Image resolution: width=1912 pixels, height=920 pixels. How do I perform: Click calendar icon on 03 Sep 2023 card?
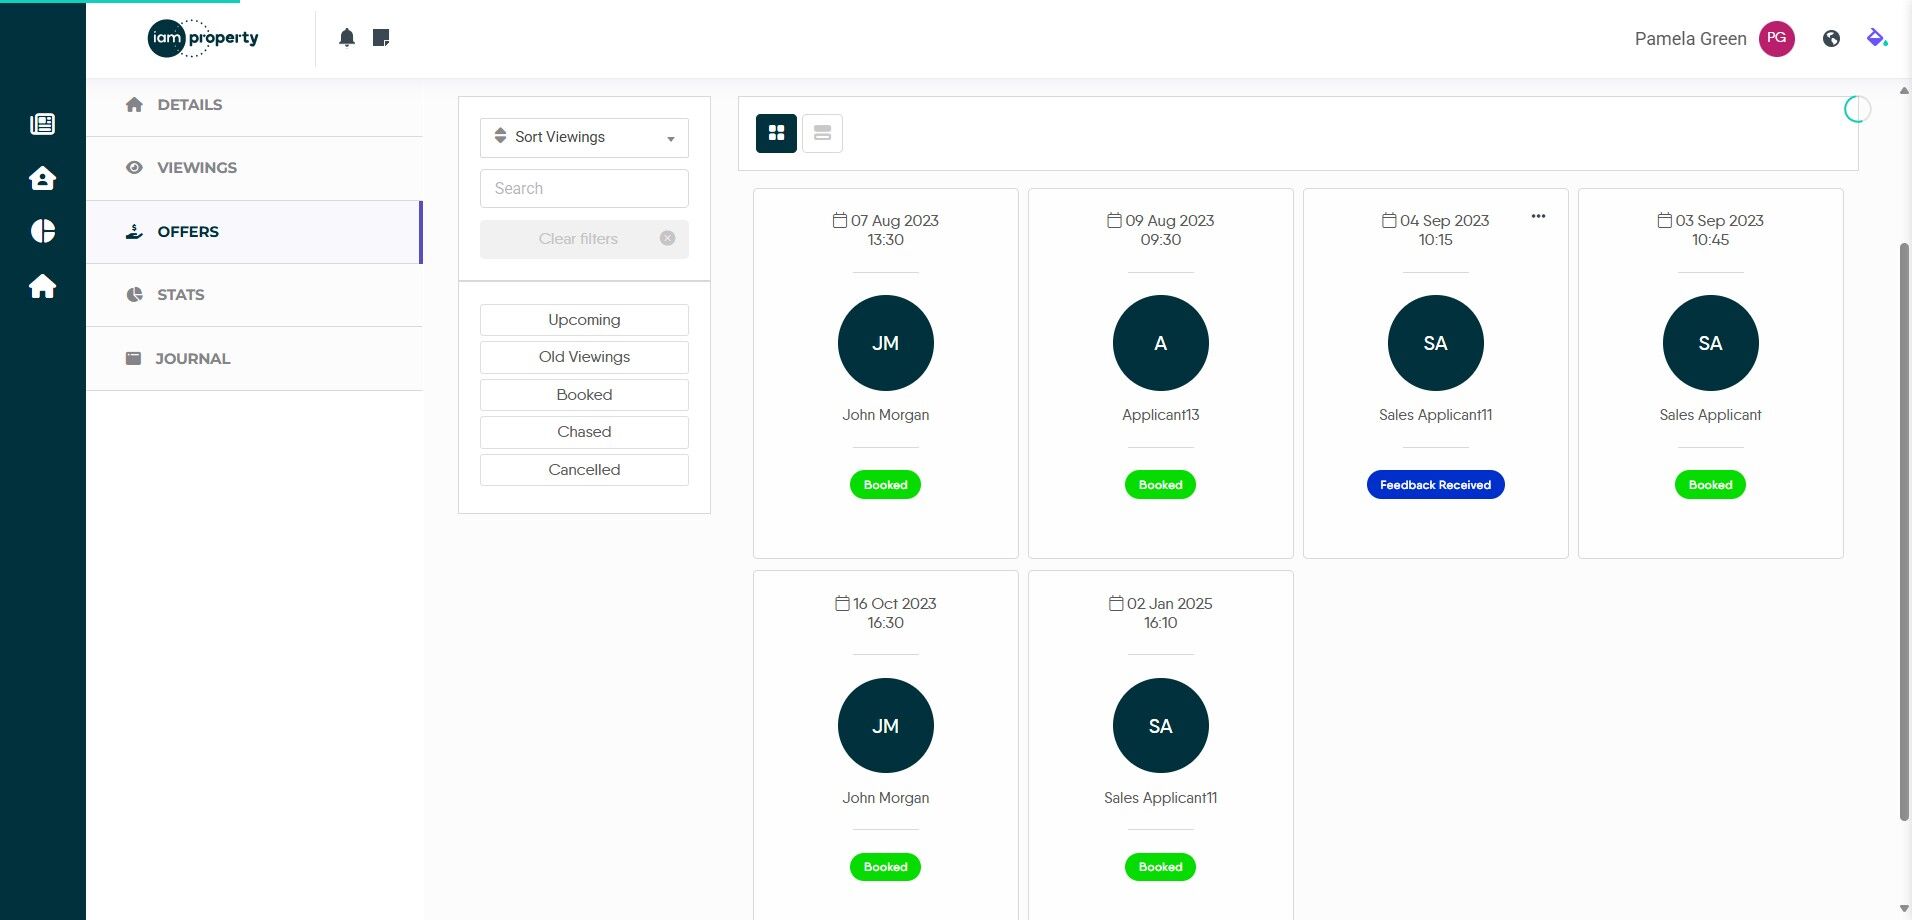tap(1665, 220)
